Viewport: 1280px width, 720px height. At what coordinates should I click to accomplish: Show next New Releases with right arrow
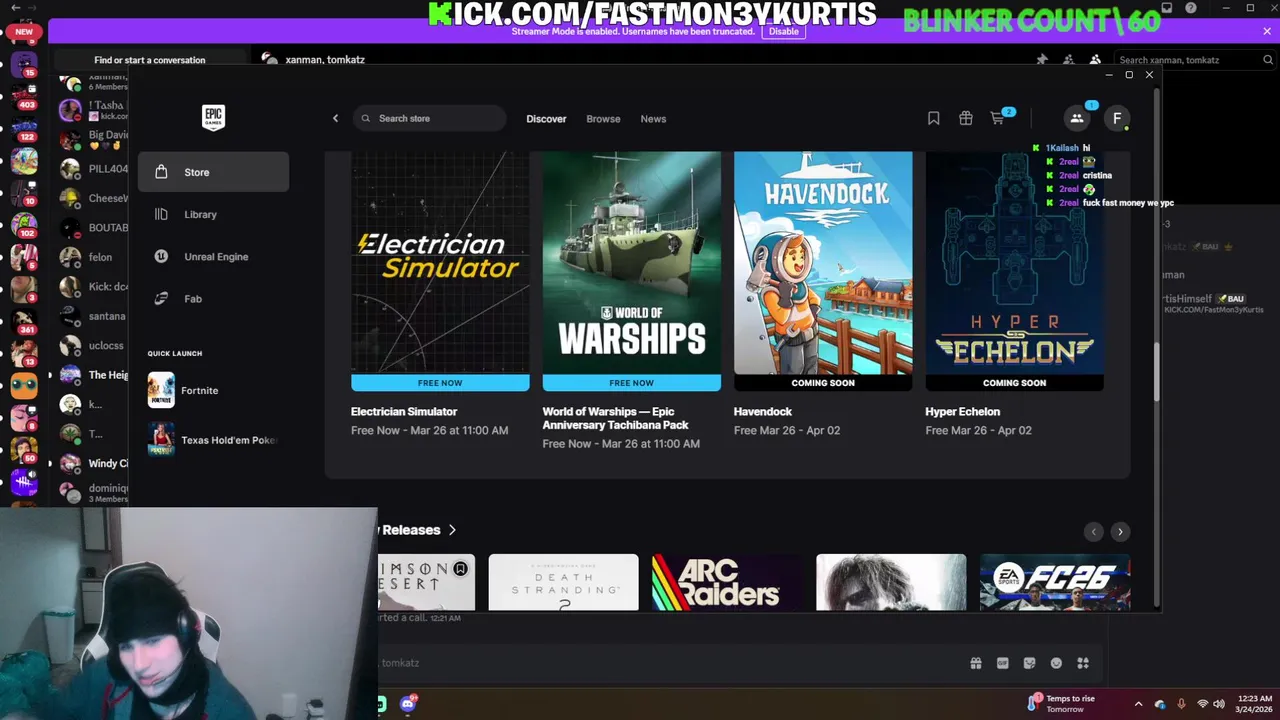1120,531
